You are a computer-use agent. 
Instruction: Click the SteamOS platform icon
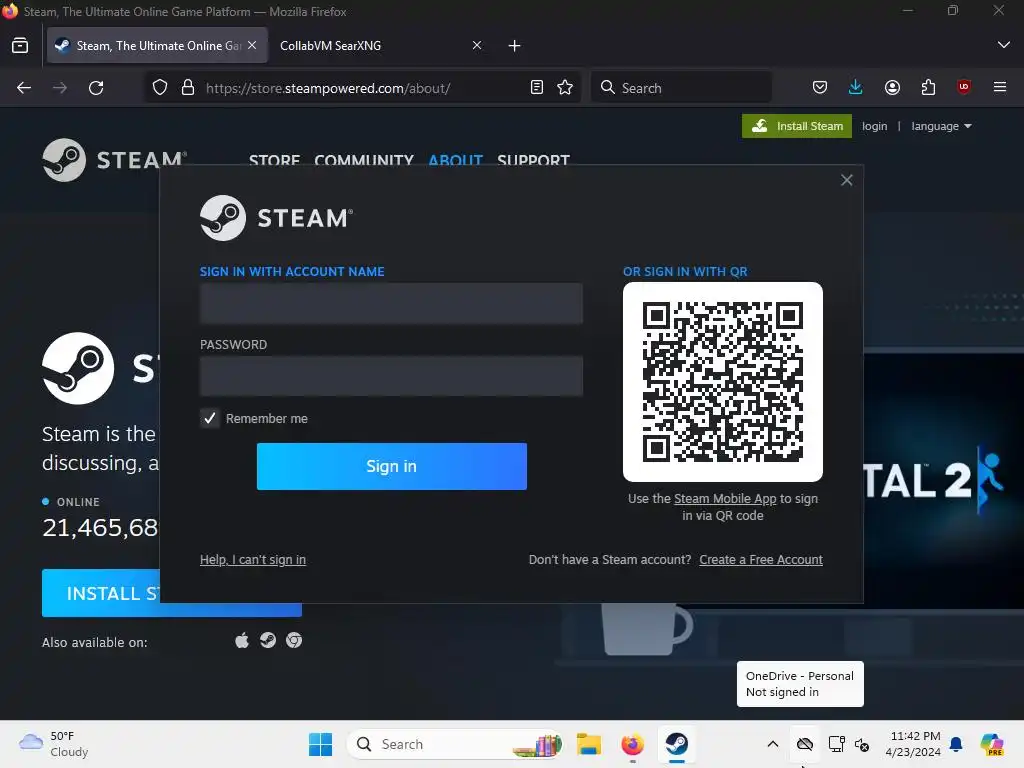pos(268,641)
